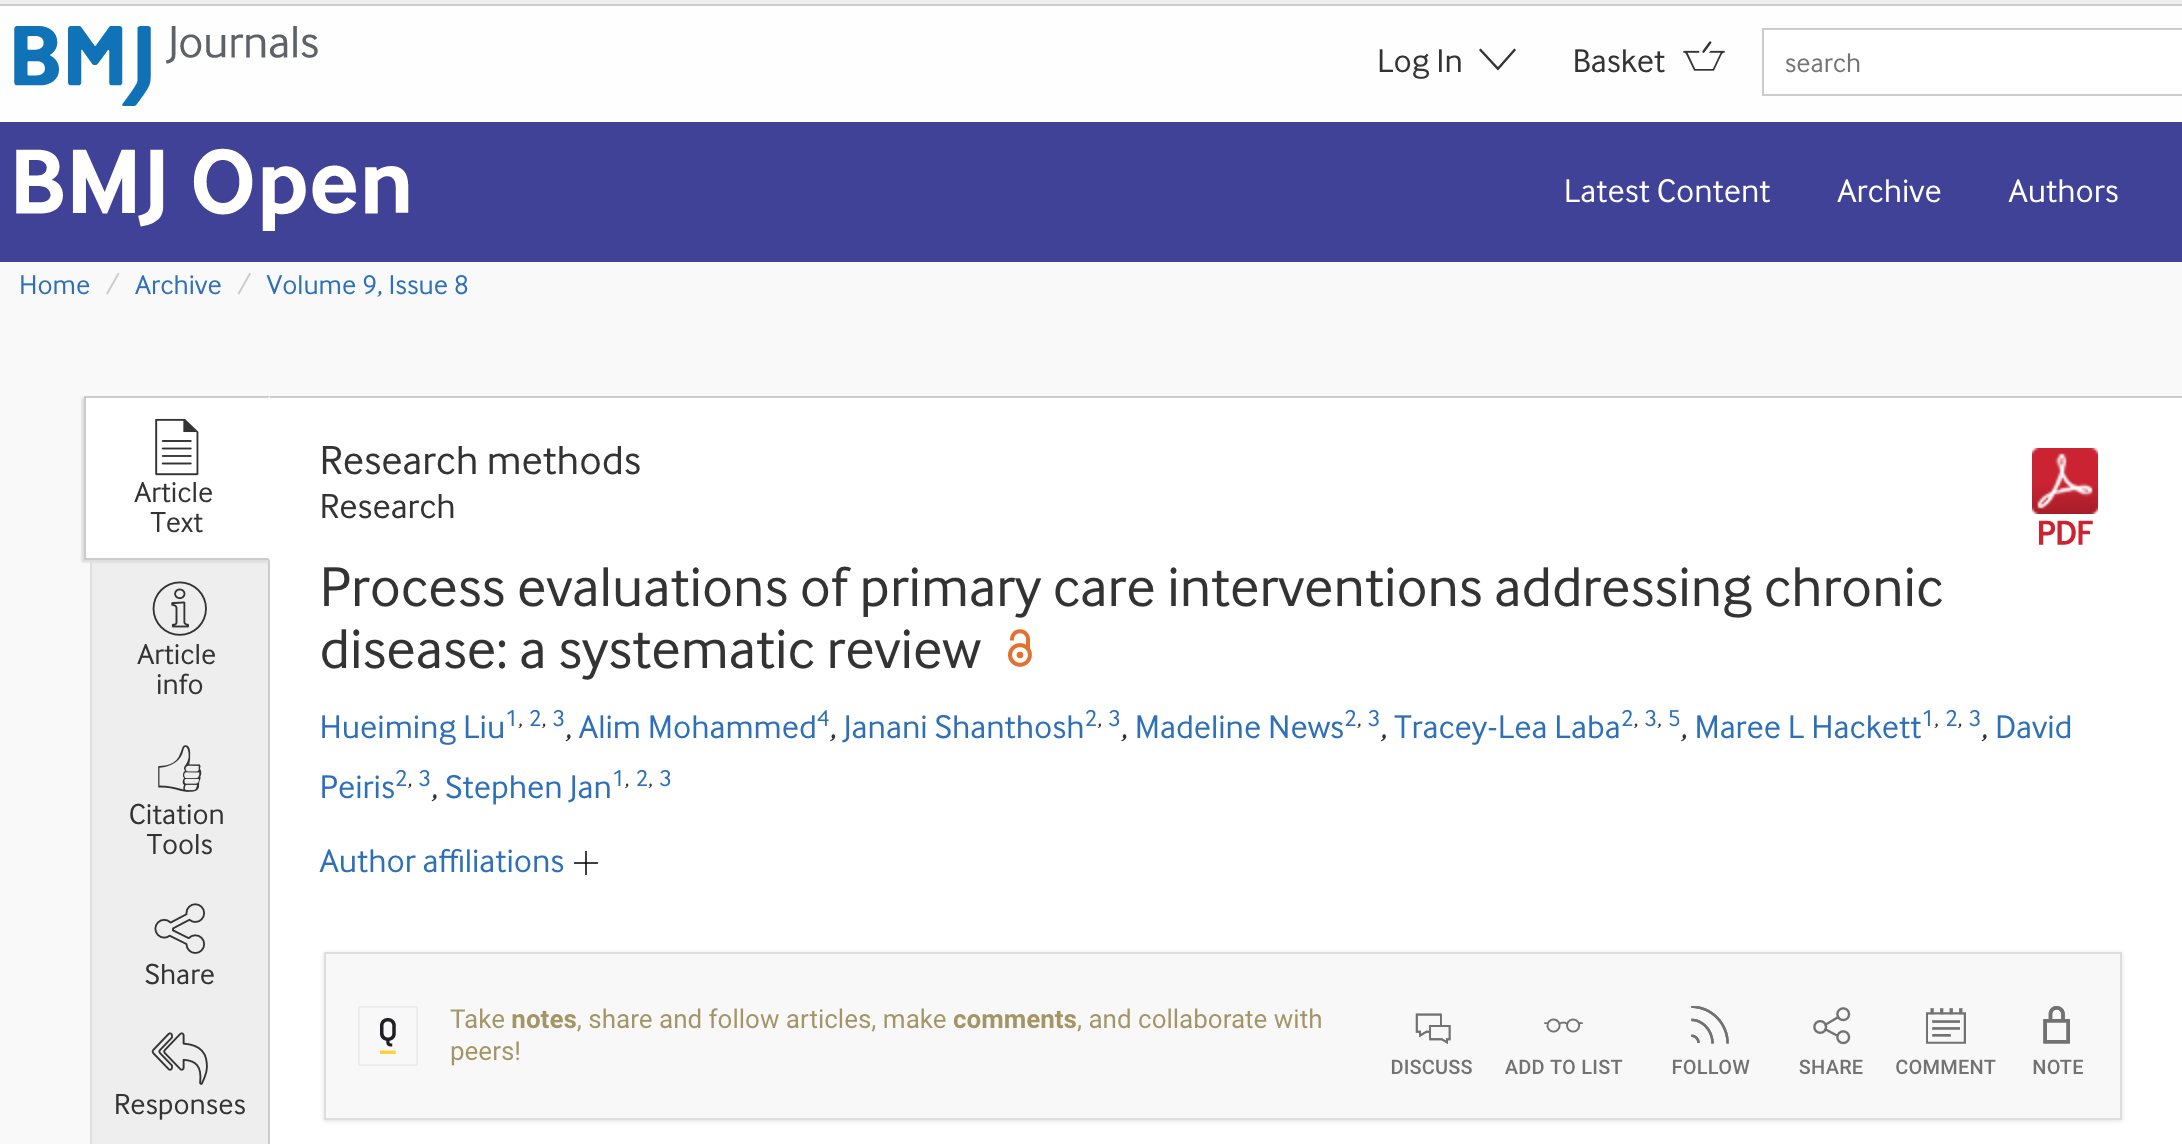
Task: Open Citation Tools thumbs-up icon
Action: pyautogui.click(x=179, y=769)
